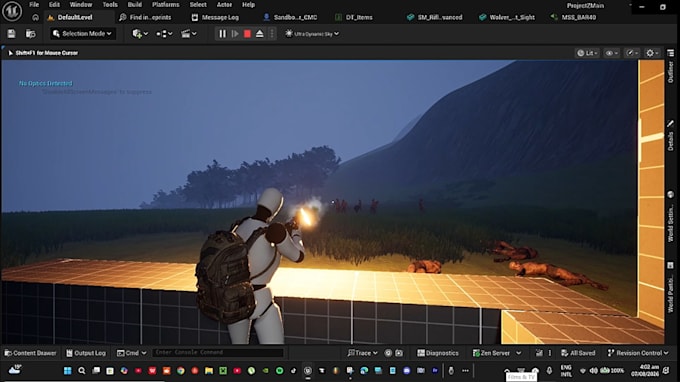Open the Ultra Dynamic Sky dropdown

pos(312,33)
